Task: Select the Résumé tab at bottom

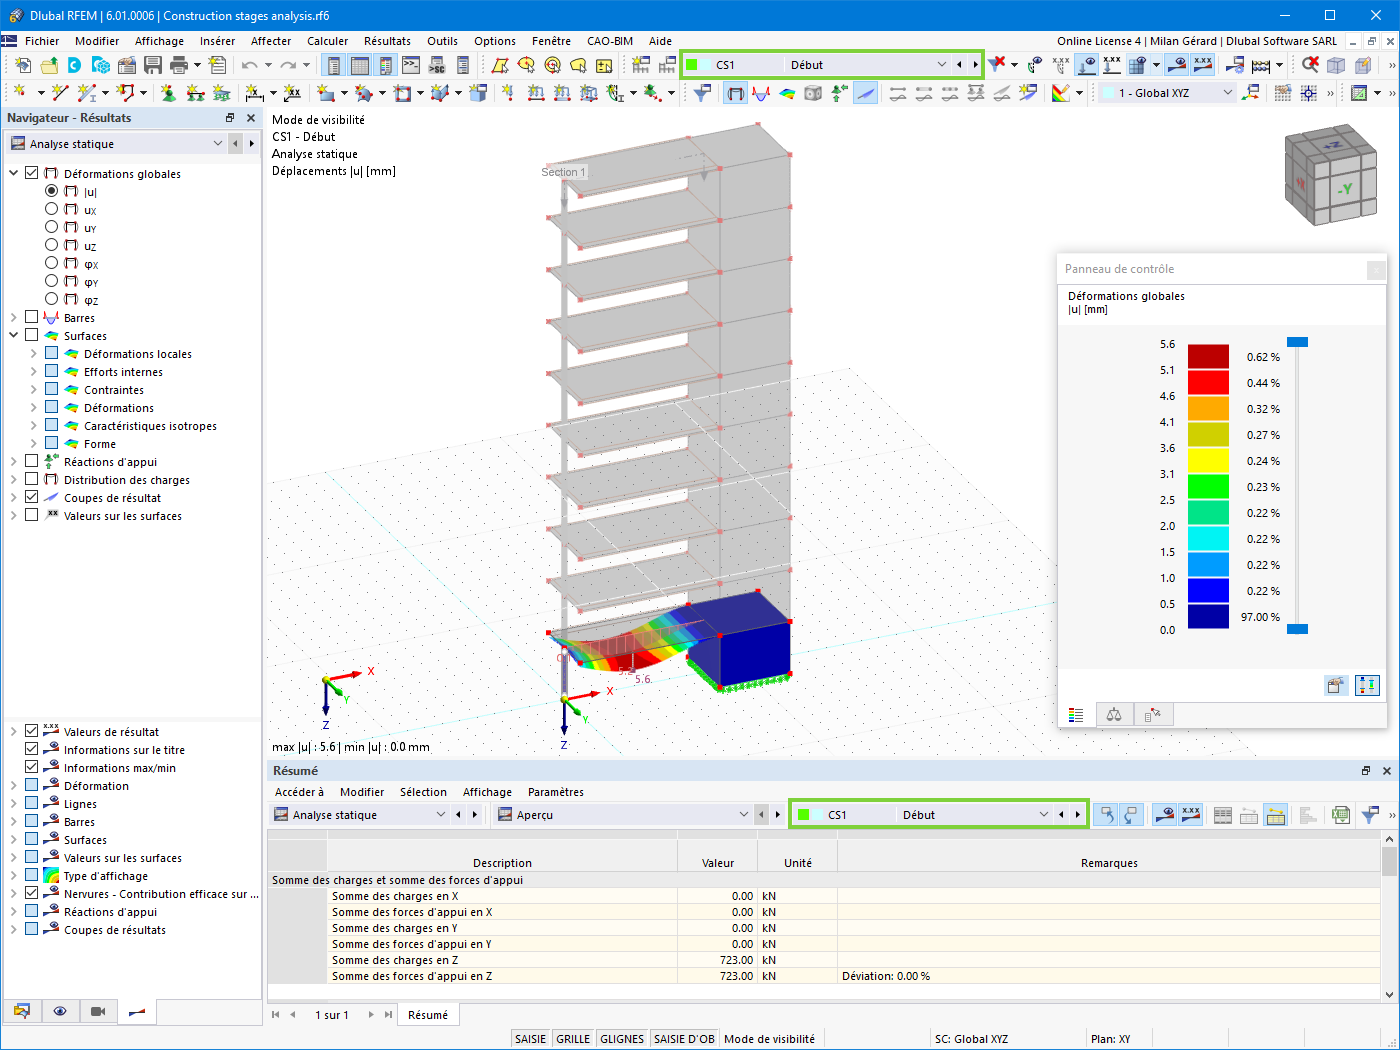Action: 428,1015
